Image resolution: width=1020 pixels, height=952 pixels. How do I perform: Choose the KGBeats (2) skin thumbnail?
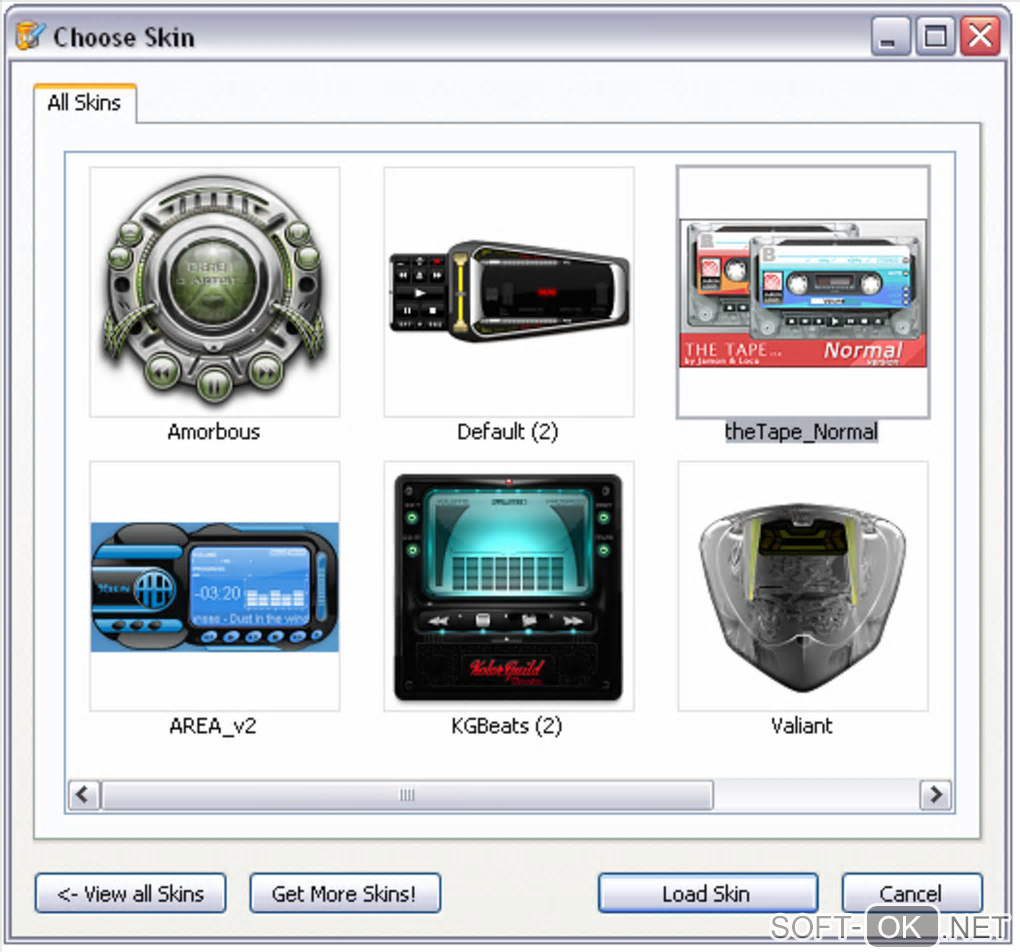pyautogui.click(x=509, y=586)
